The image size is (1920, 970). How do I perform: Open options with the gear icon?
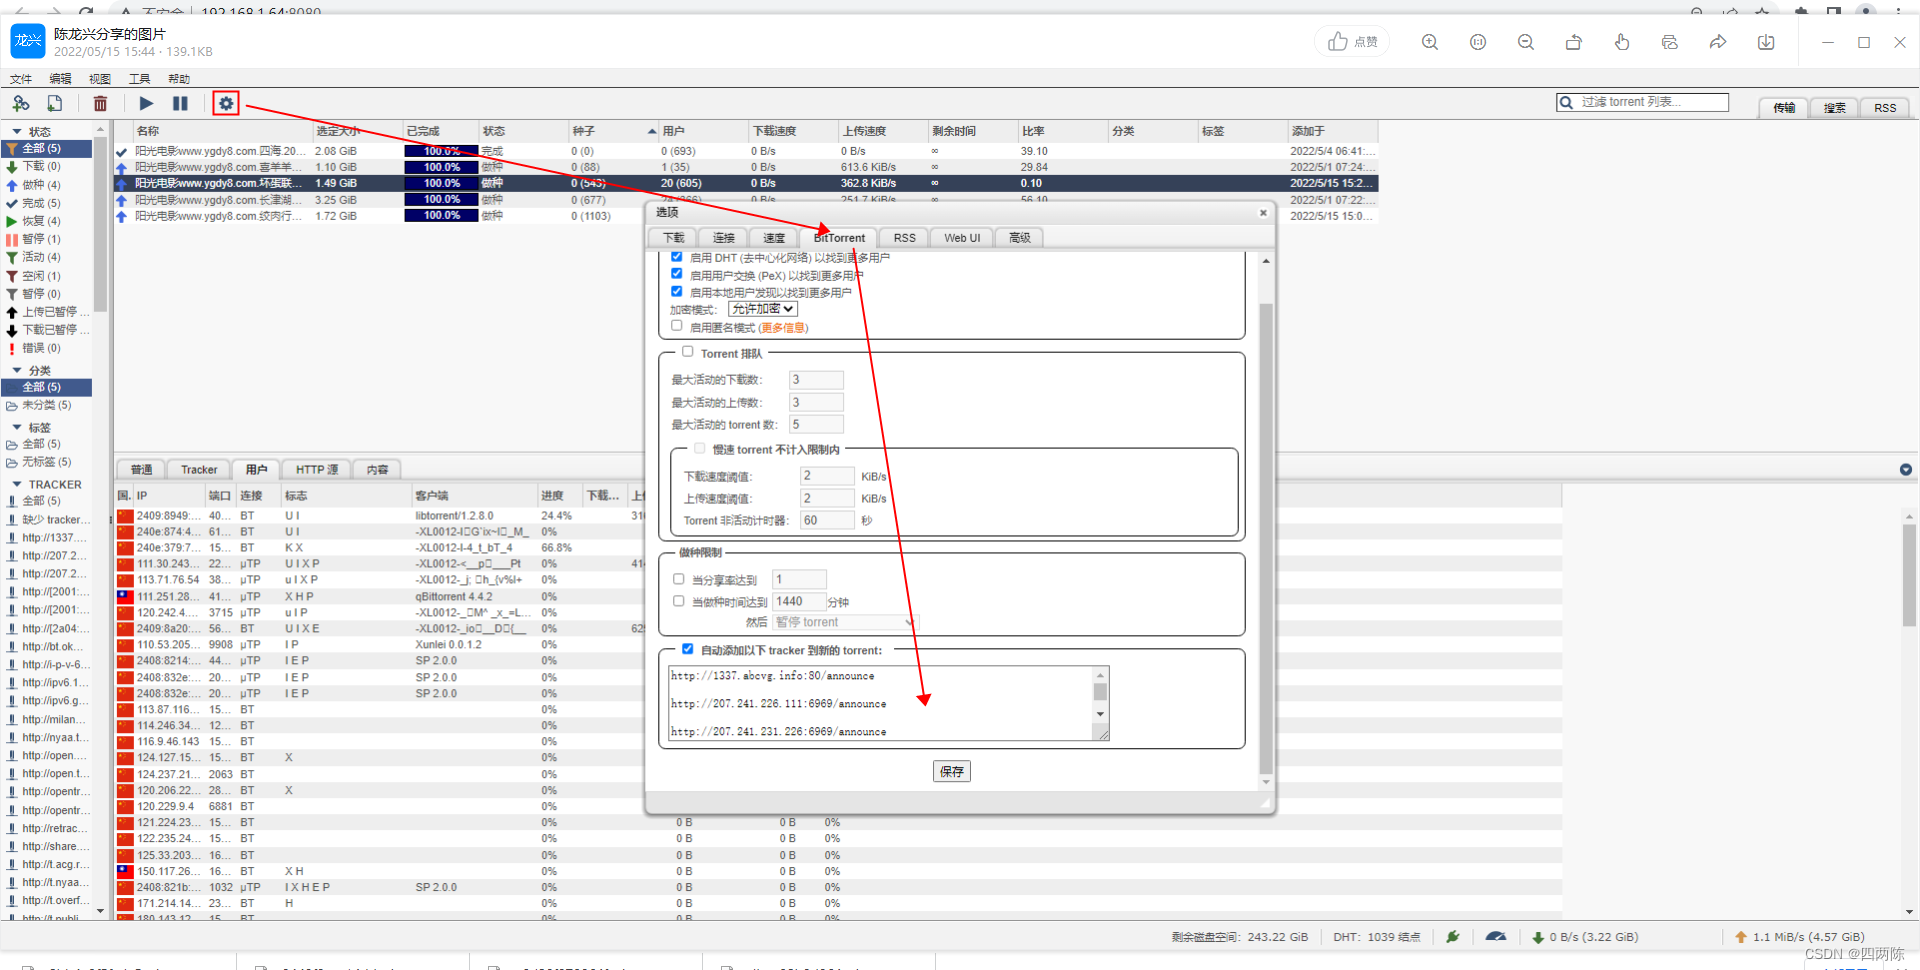click(x=226, y=103)
